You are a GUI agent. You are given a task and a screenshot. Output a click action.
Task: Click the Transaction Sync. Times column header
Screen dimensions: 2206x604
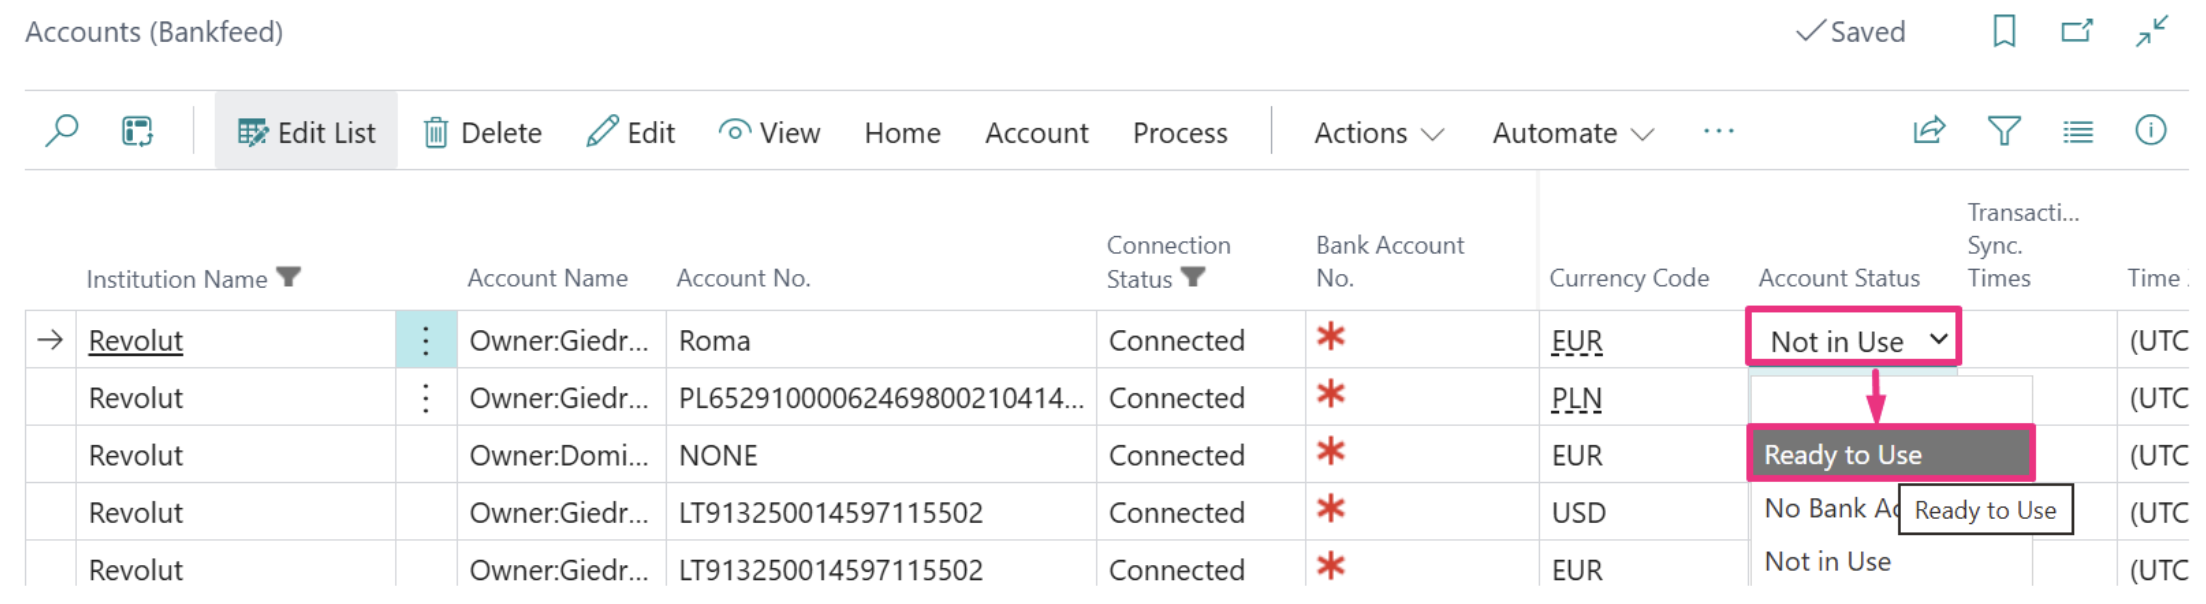point(2023,245)
